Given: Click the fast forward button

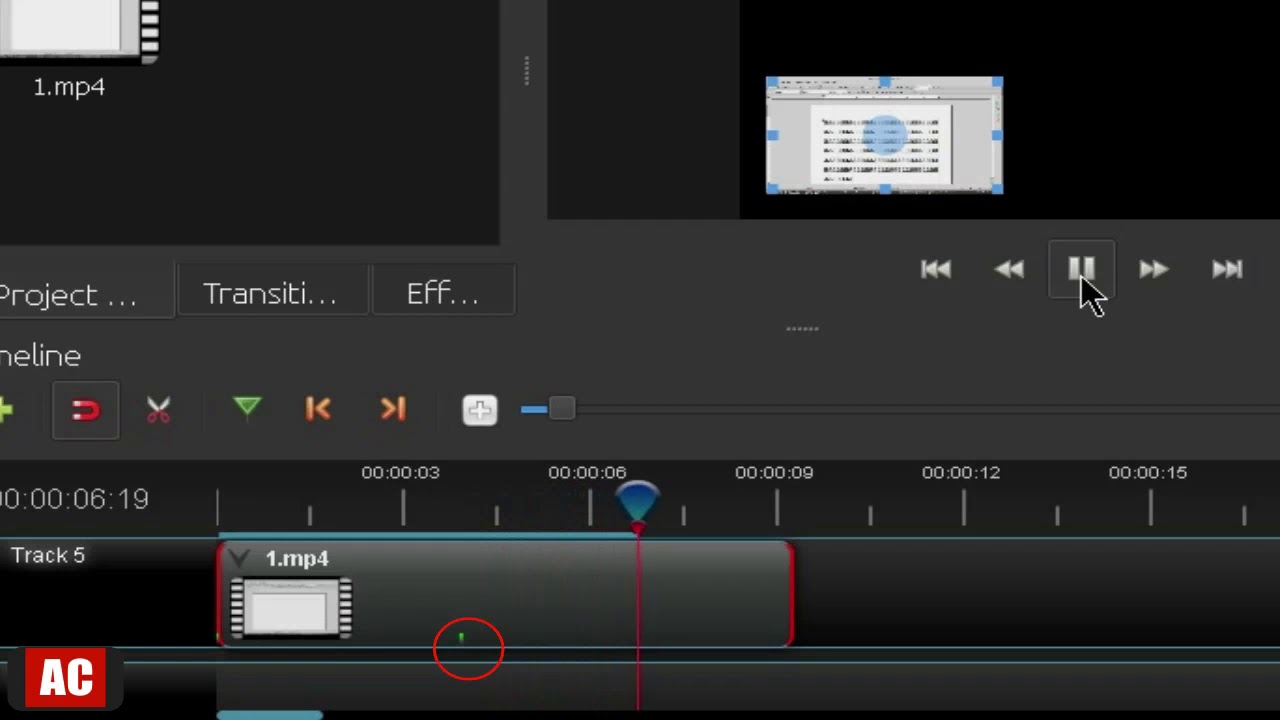Looking at the screenshot, I should pyautogui.click(x=1153, y=269).
